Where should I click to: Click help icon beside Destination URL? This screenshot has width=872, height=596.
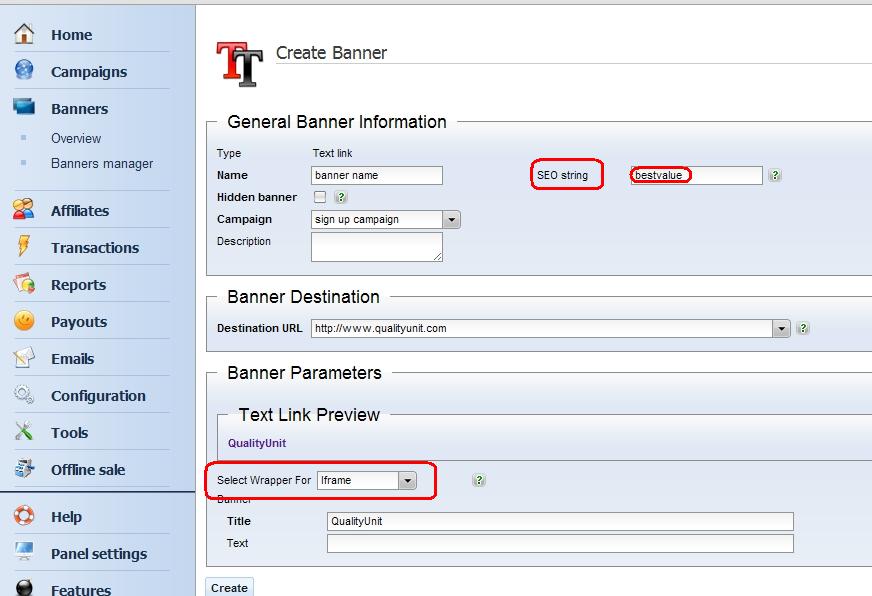[x=803, y=328]
